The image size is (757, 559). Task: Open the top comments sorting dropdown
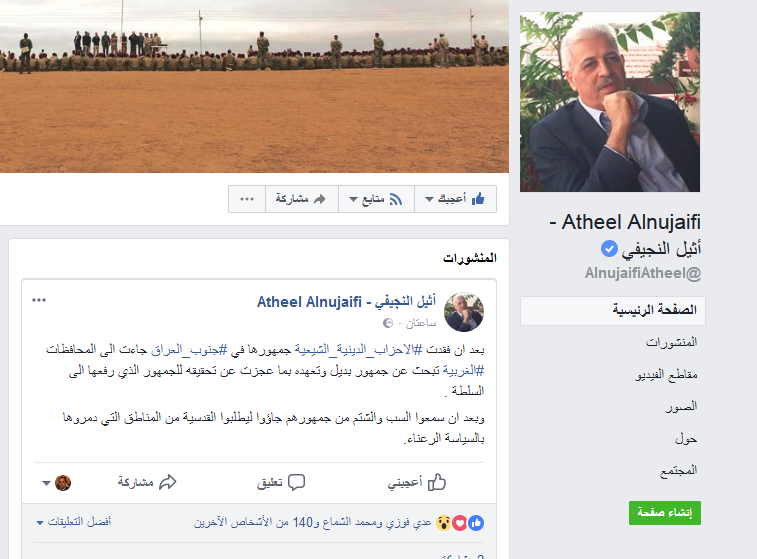tap(74, 522)
